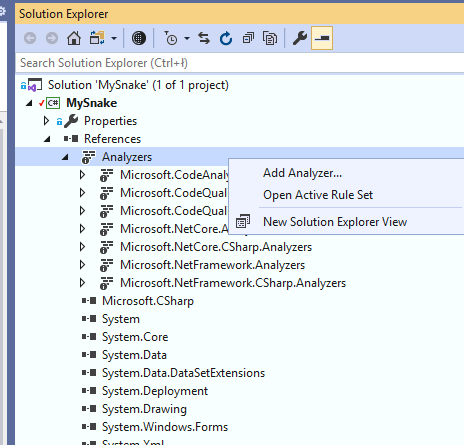
Task: Refresh the Solution Explorer
Action: click(226, 38)
